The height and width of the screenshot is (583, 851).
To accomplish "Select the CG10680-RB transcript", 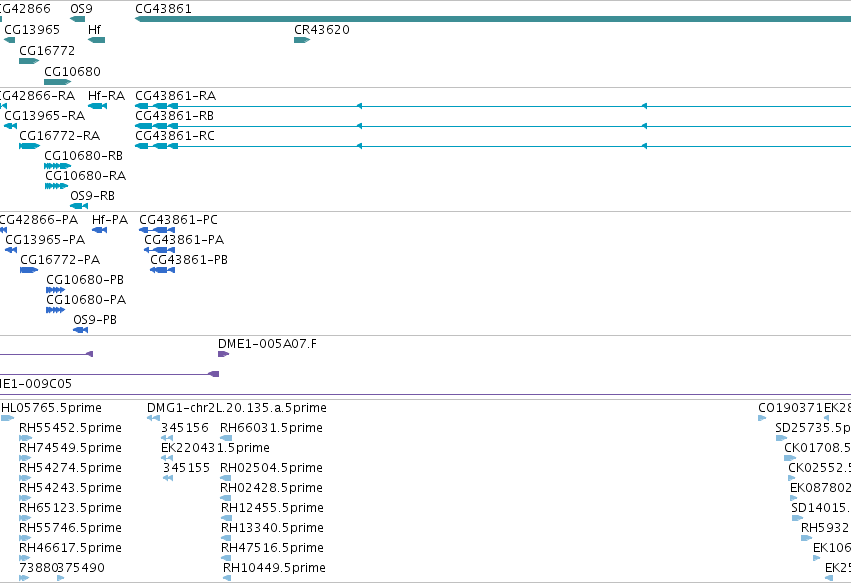I will click(58, 166).
